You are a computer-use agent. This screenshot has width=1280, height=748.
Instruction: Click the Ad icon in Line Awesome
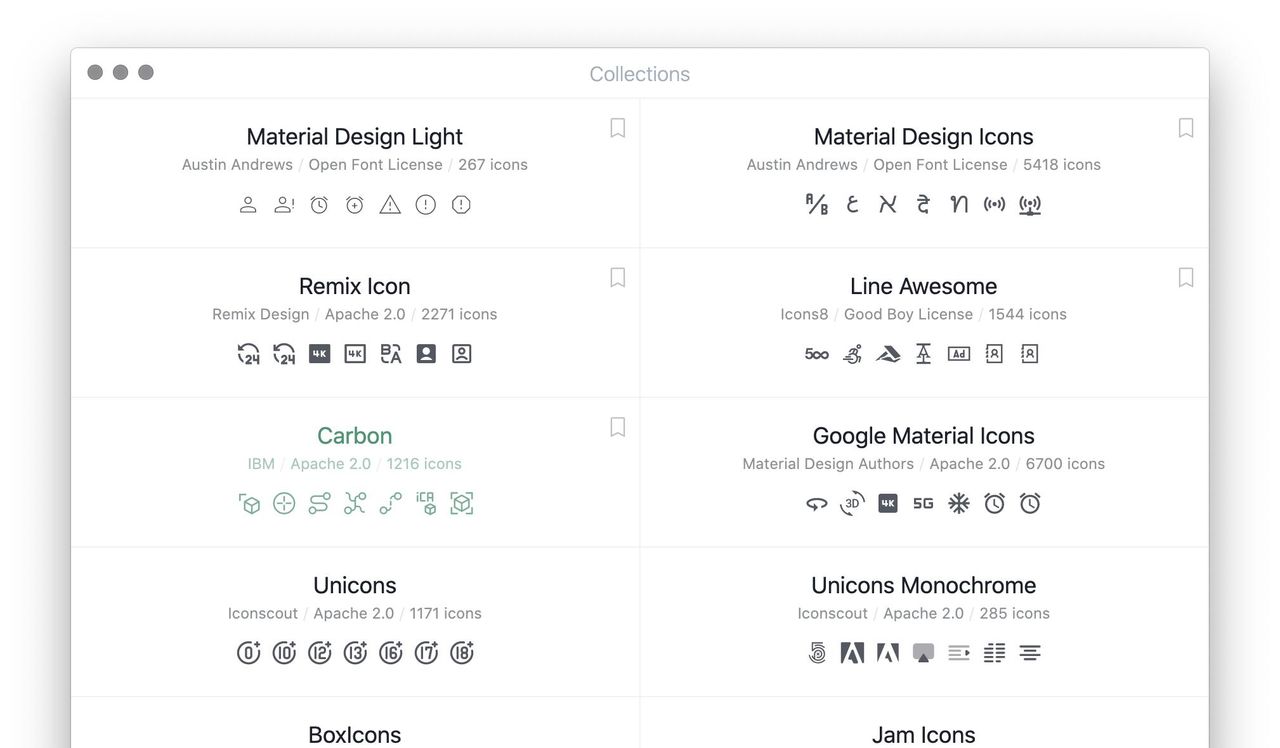coord(959,354)
